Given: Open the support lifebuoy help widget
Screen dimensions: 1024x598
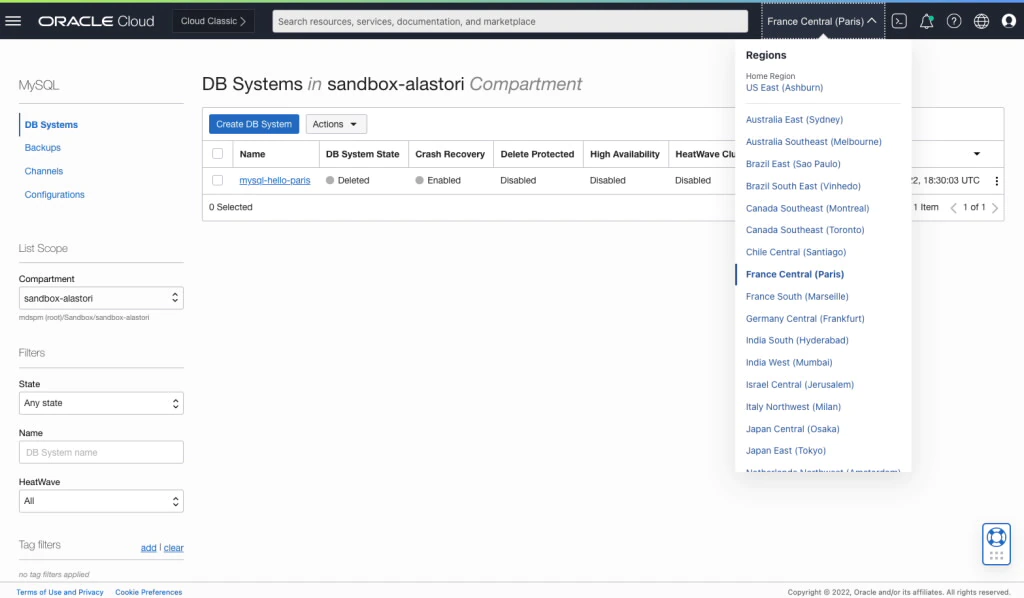Looking at the screenshot, I should tap(996, 543).
